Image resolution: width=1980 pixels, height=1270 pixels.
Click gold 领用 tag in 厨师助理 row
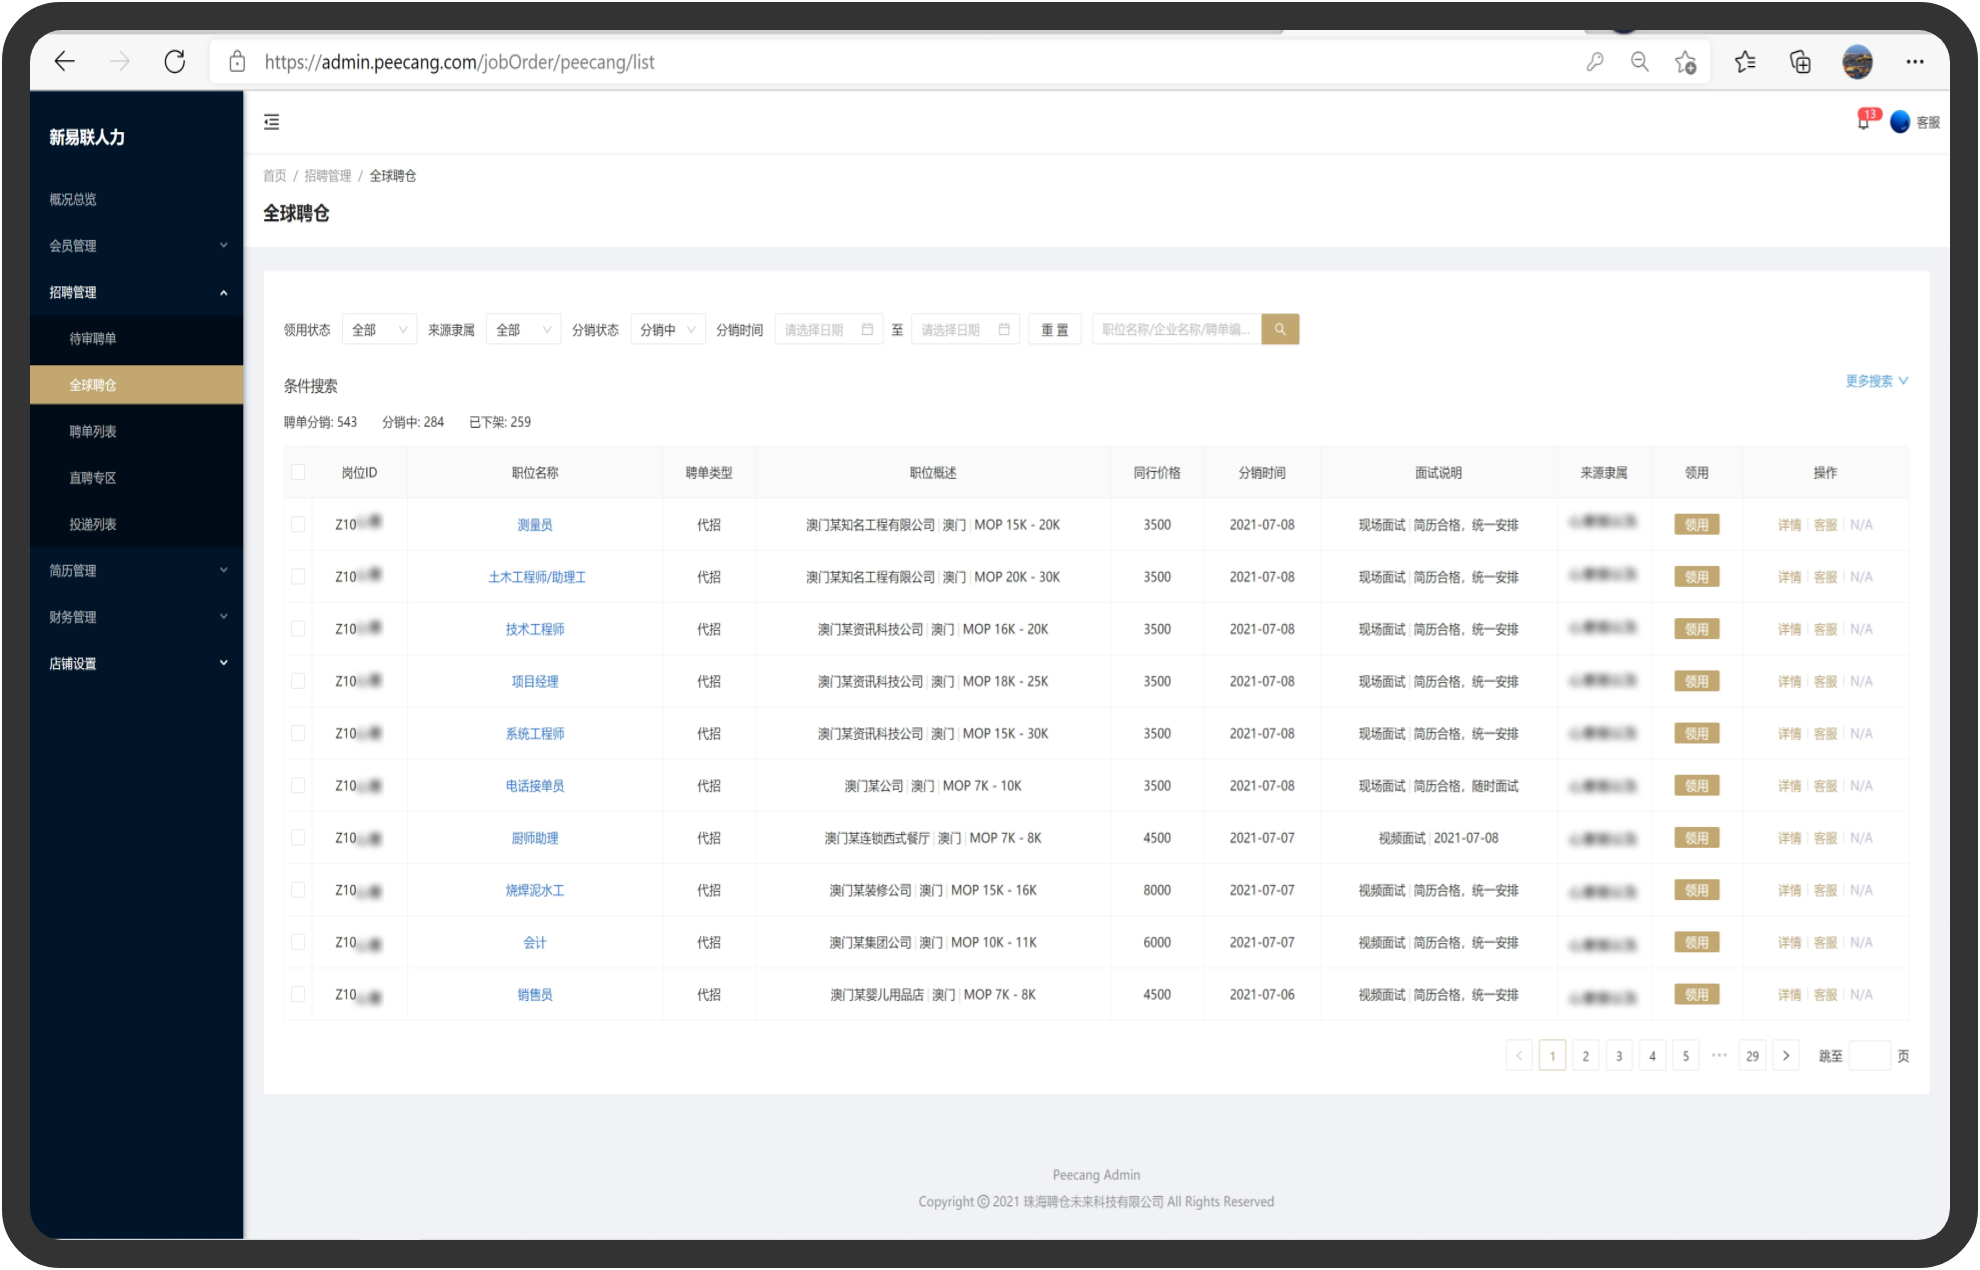point(1696,838)
